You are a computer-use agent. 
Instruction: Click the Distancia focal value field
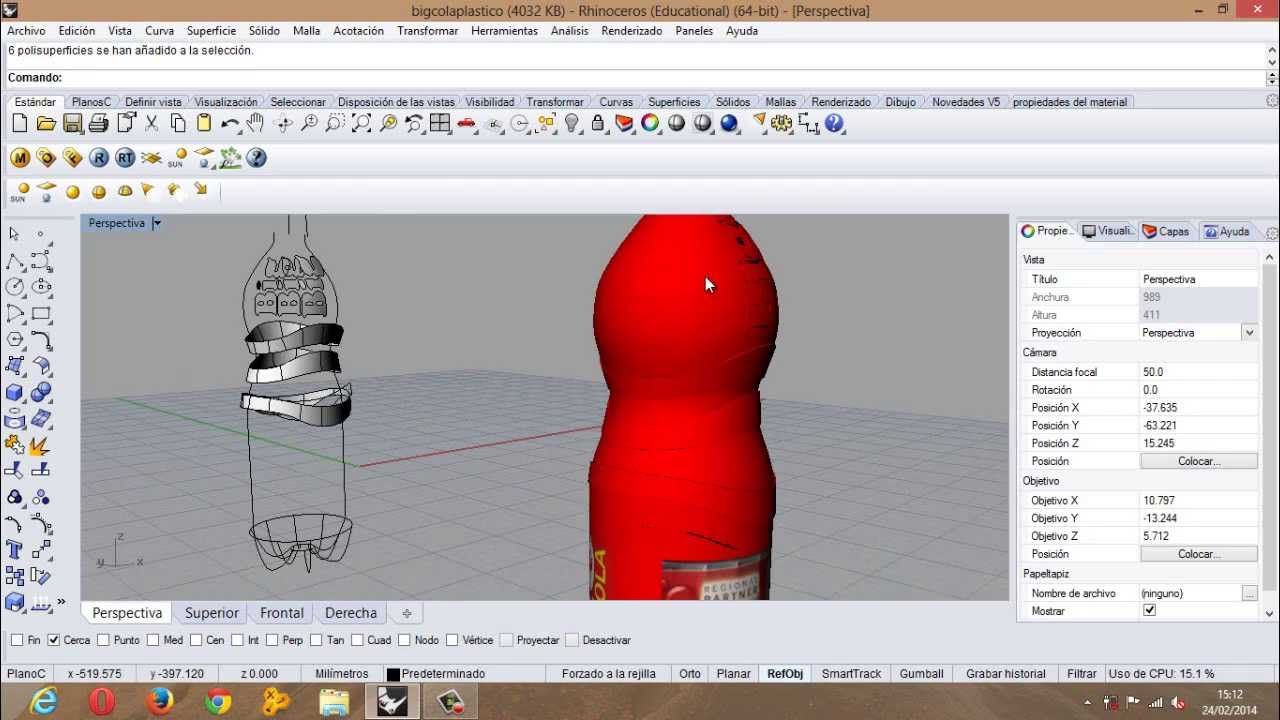pos(1199,372)
